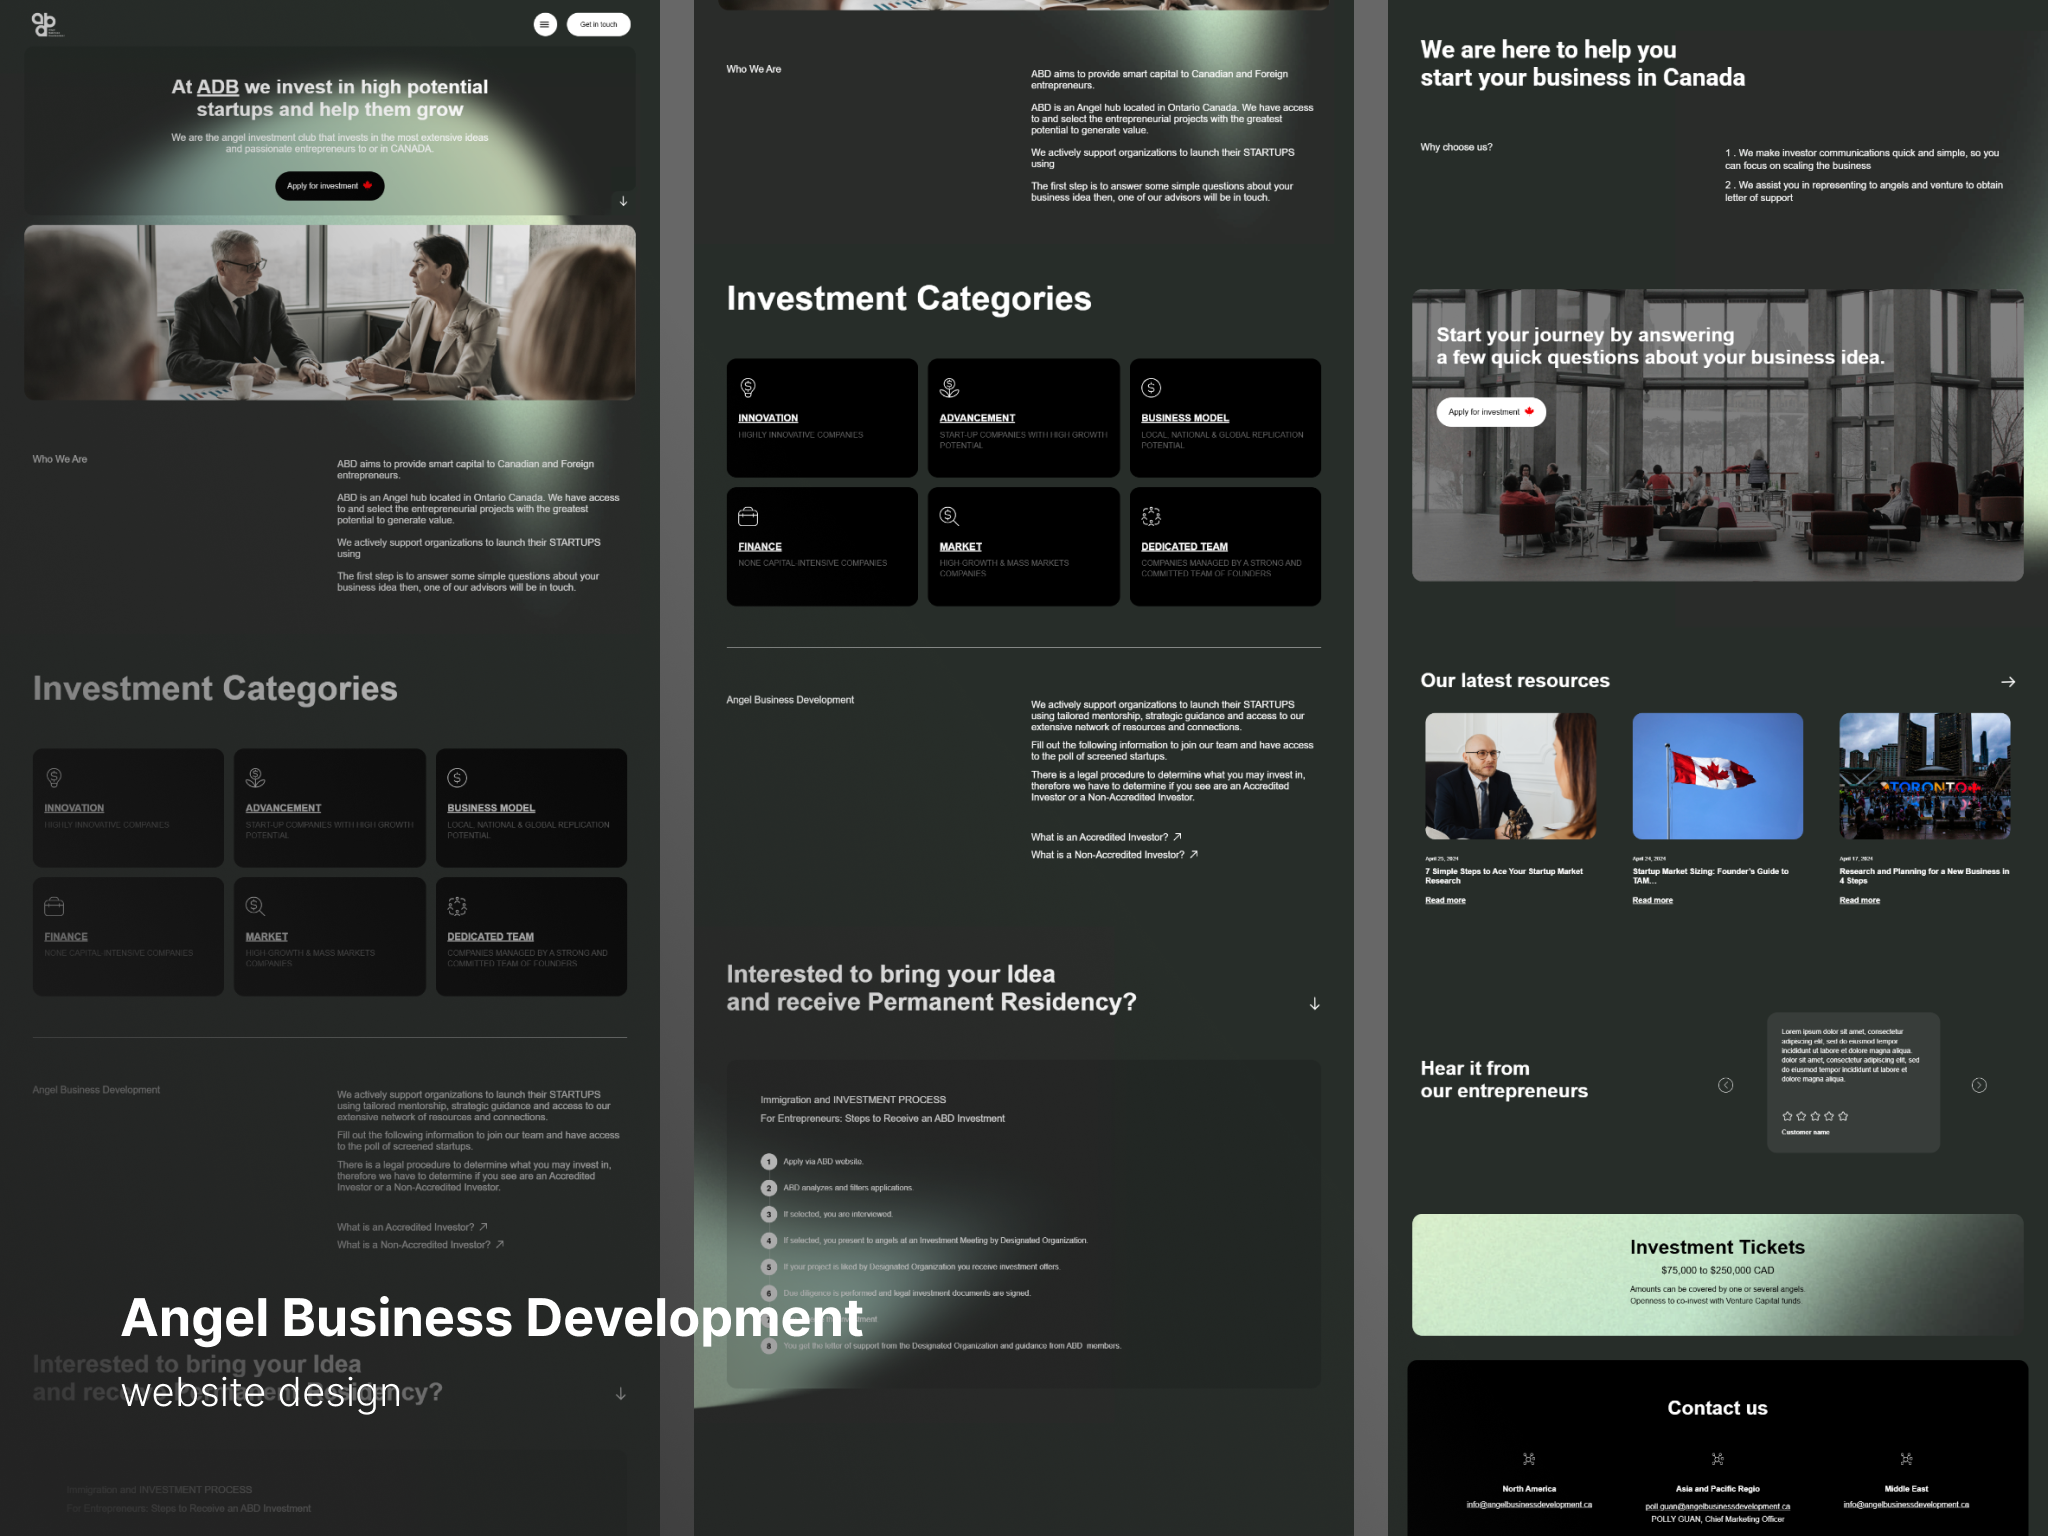Click the Get in touch button
Viewport: 2048px width, 1536px height.
(598, 24)
